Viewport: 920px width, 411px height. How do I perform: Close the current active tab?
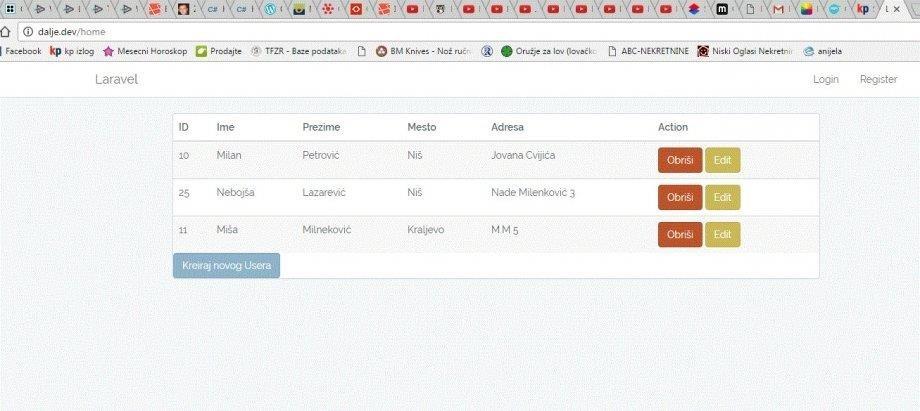(897, 9)
